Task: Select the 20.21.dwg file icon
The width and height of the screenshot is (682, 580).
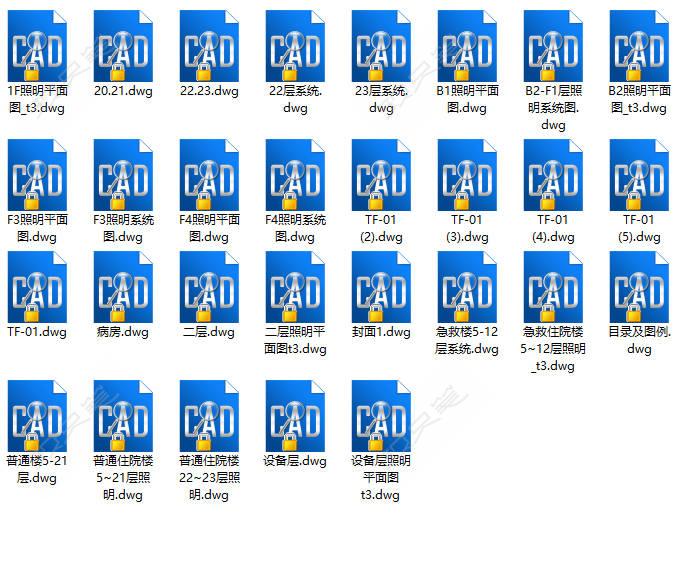Action: tap(123, 46)
